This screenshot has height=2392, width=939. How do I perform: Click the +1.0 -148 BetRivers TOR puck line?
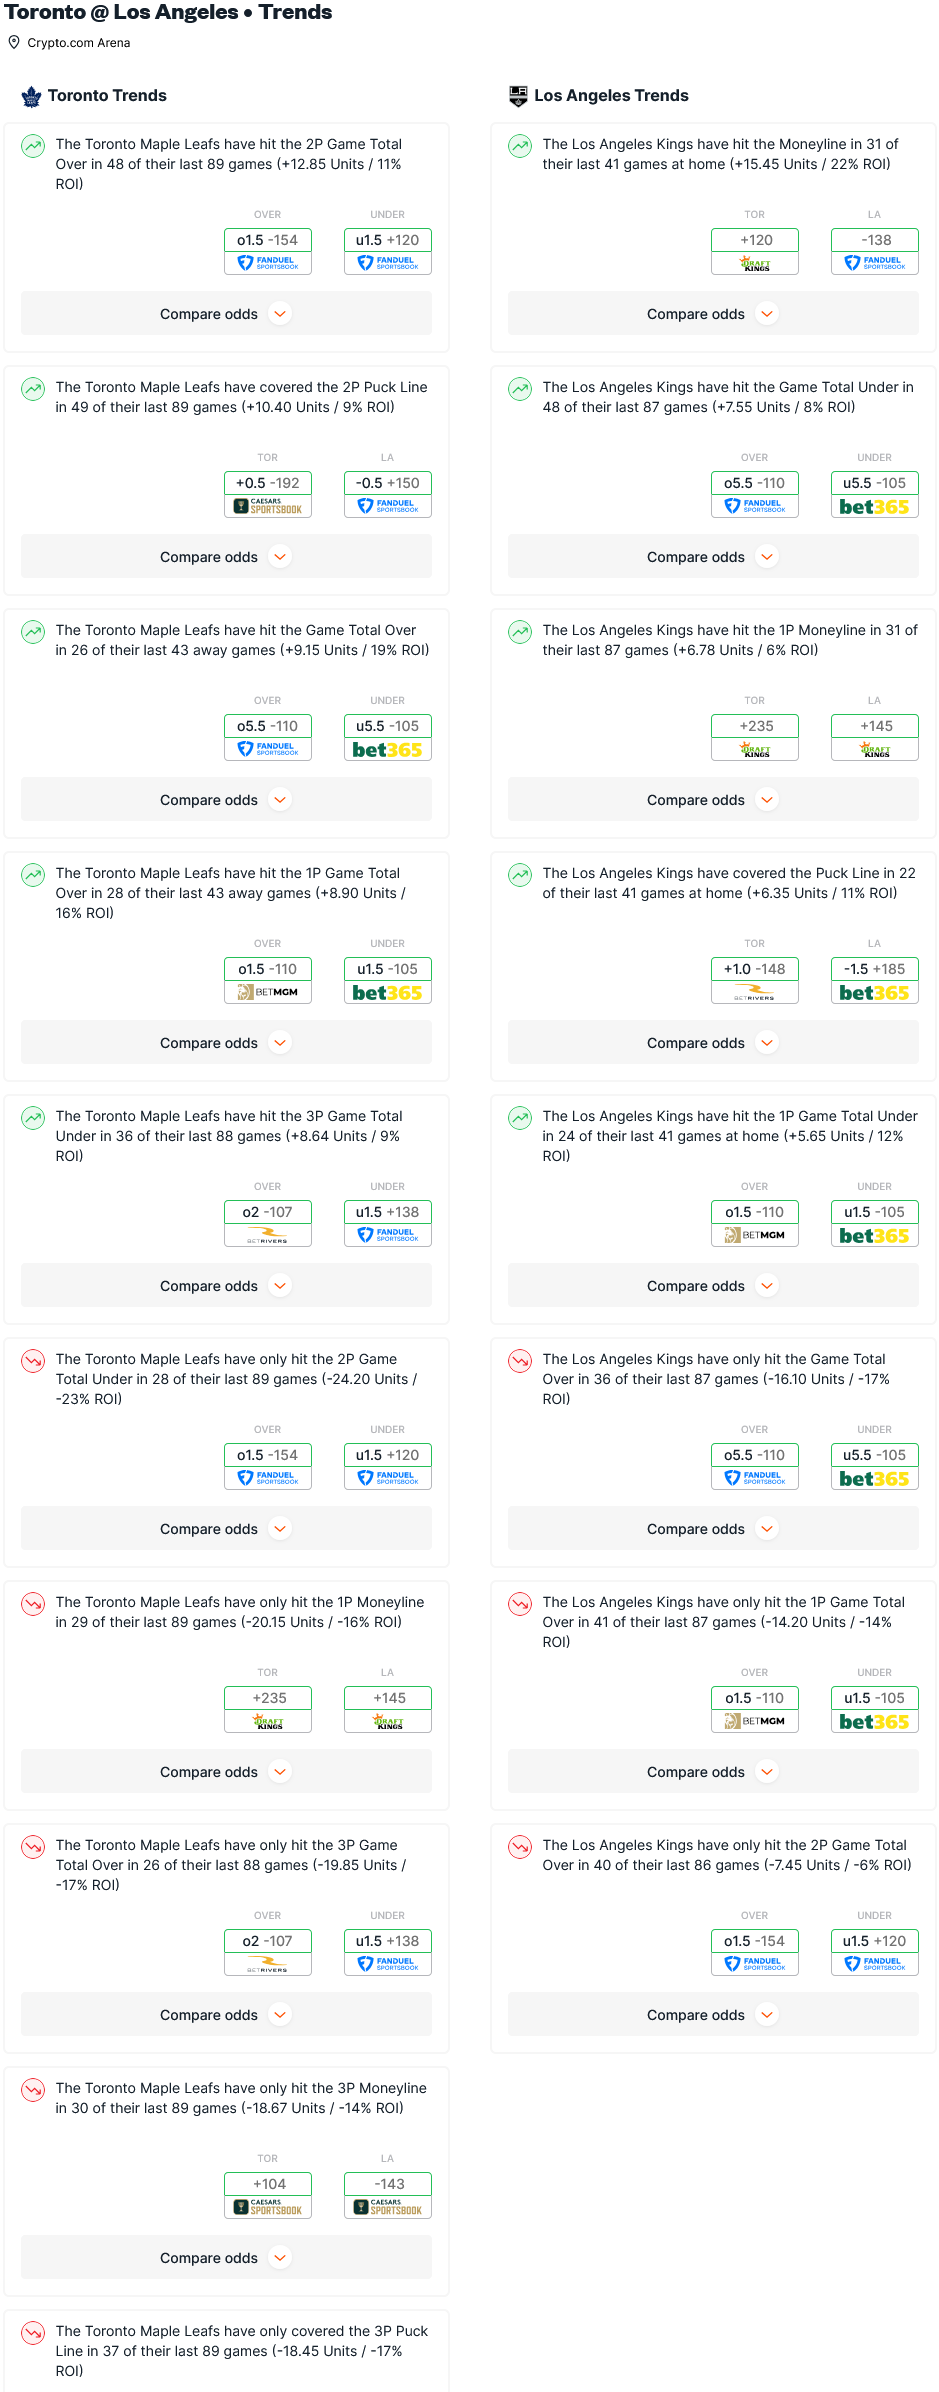pos(755,980)
